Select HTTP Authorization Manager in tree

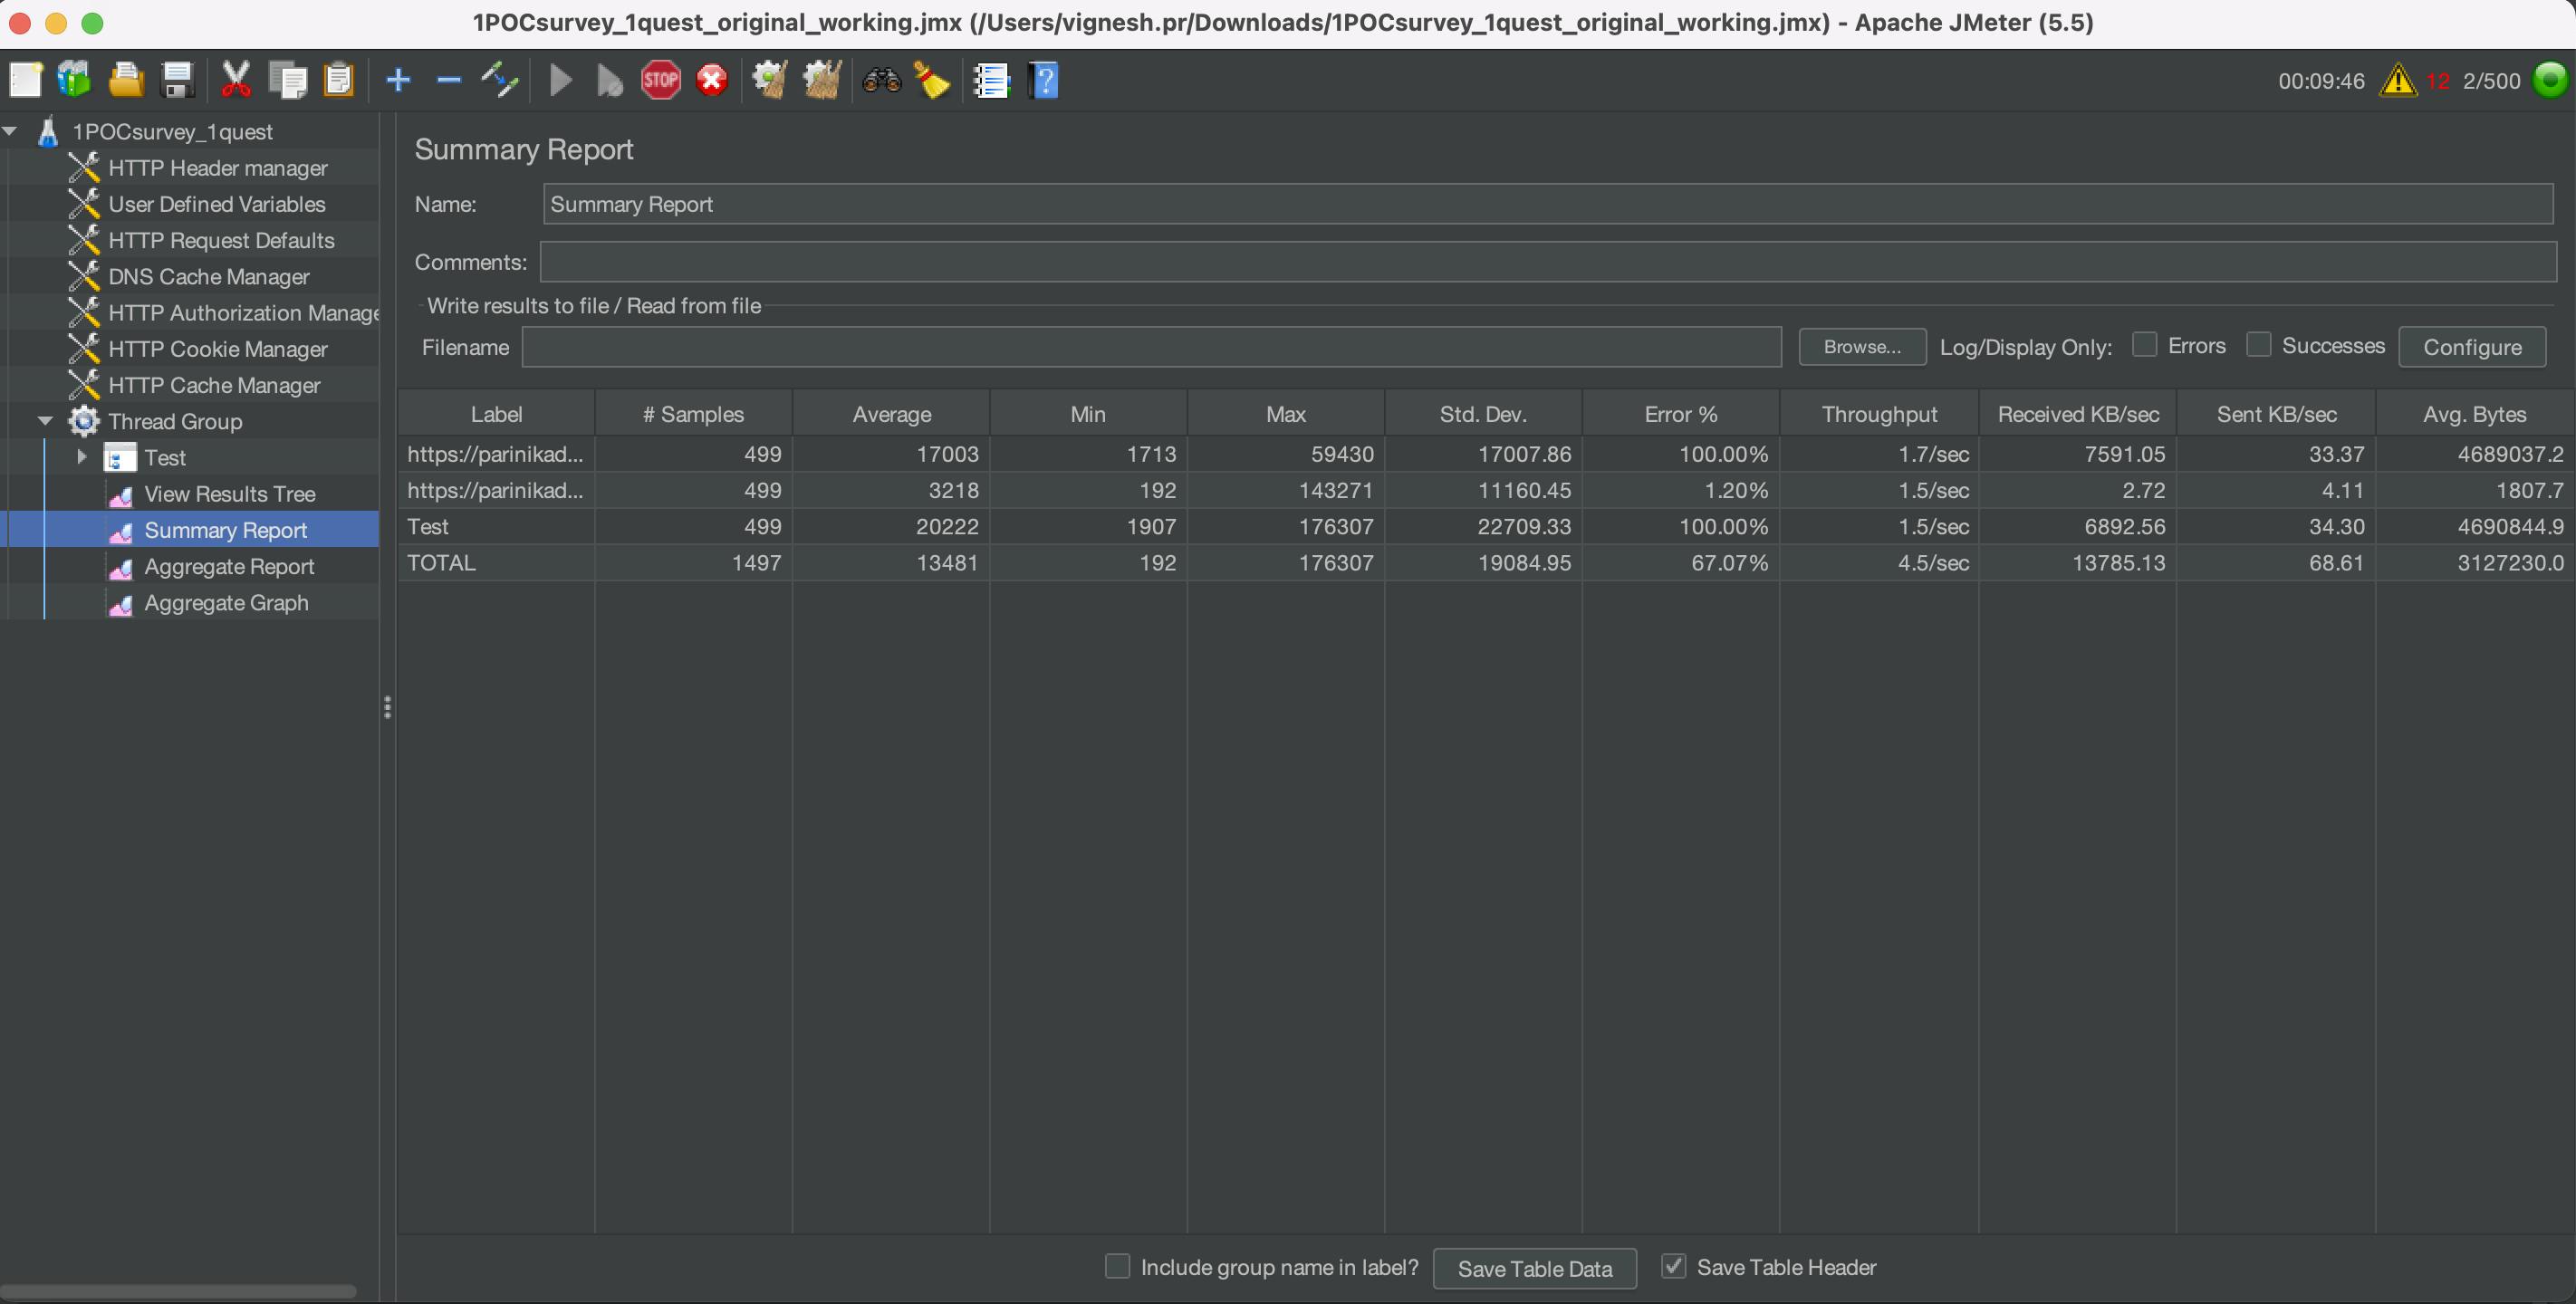[243, 313]
